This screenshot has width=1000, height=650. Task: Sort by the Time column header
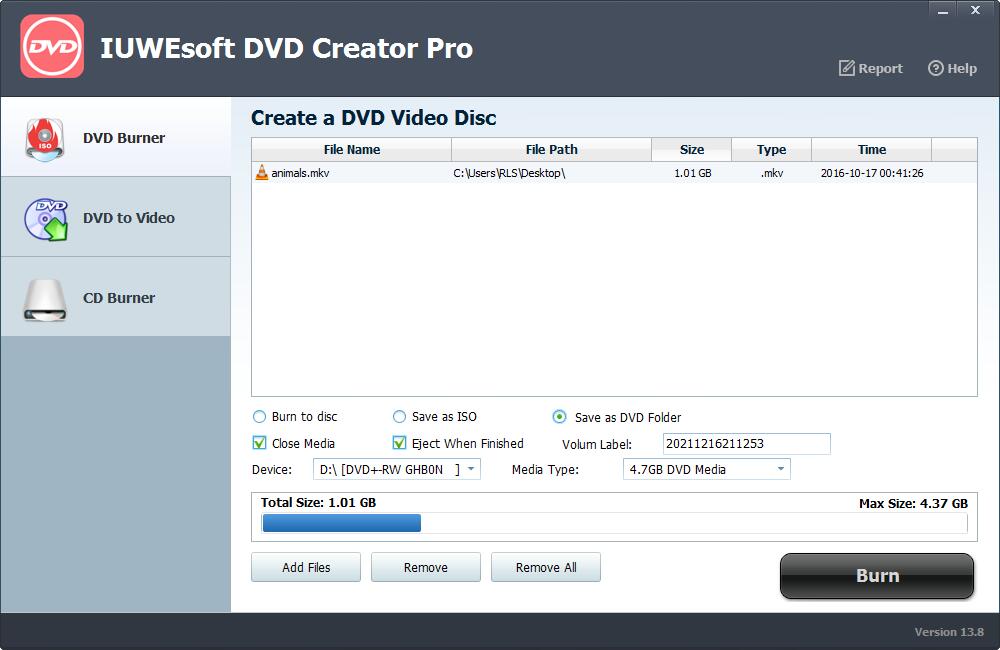click(872, 149)
